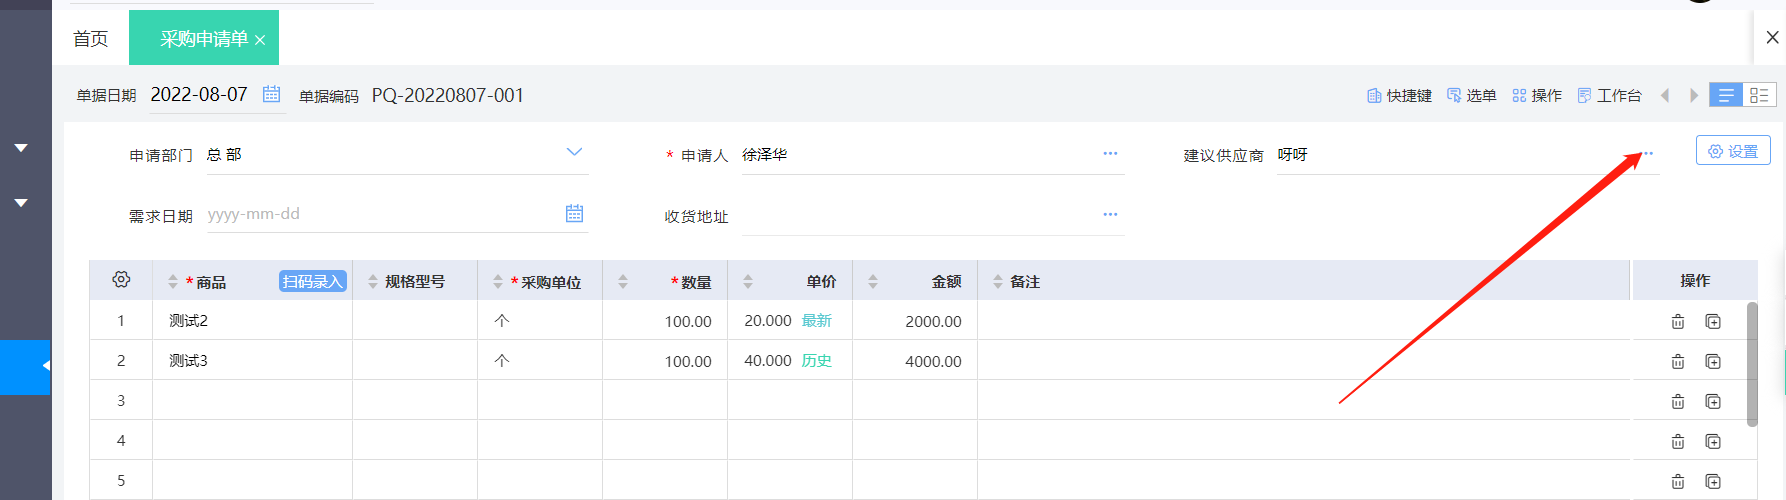The image size is (1786, 500).
Task: Delete row 1 using trash icon
Action: (1678, 321)
